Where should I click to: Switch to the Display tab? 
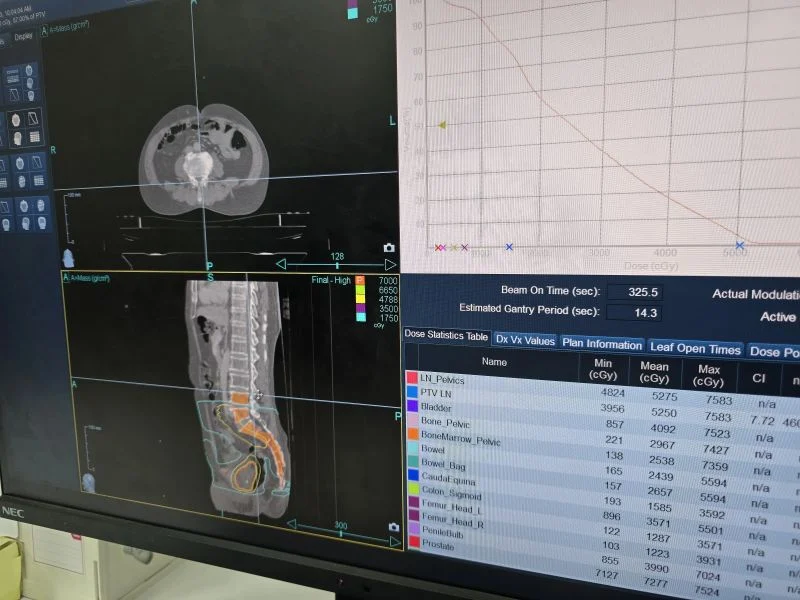click(x=22, y=37)
